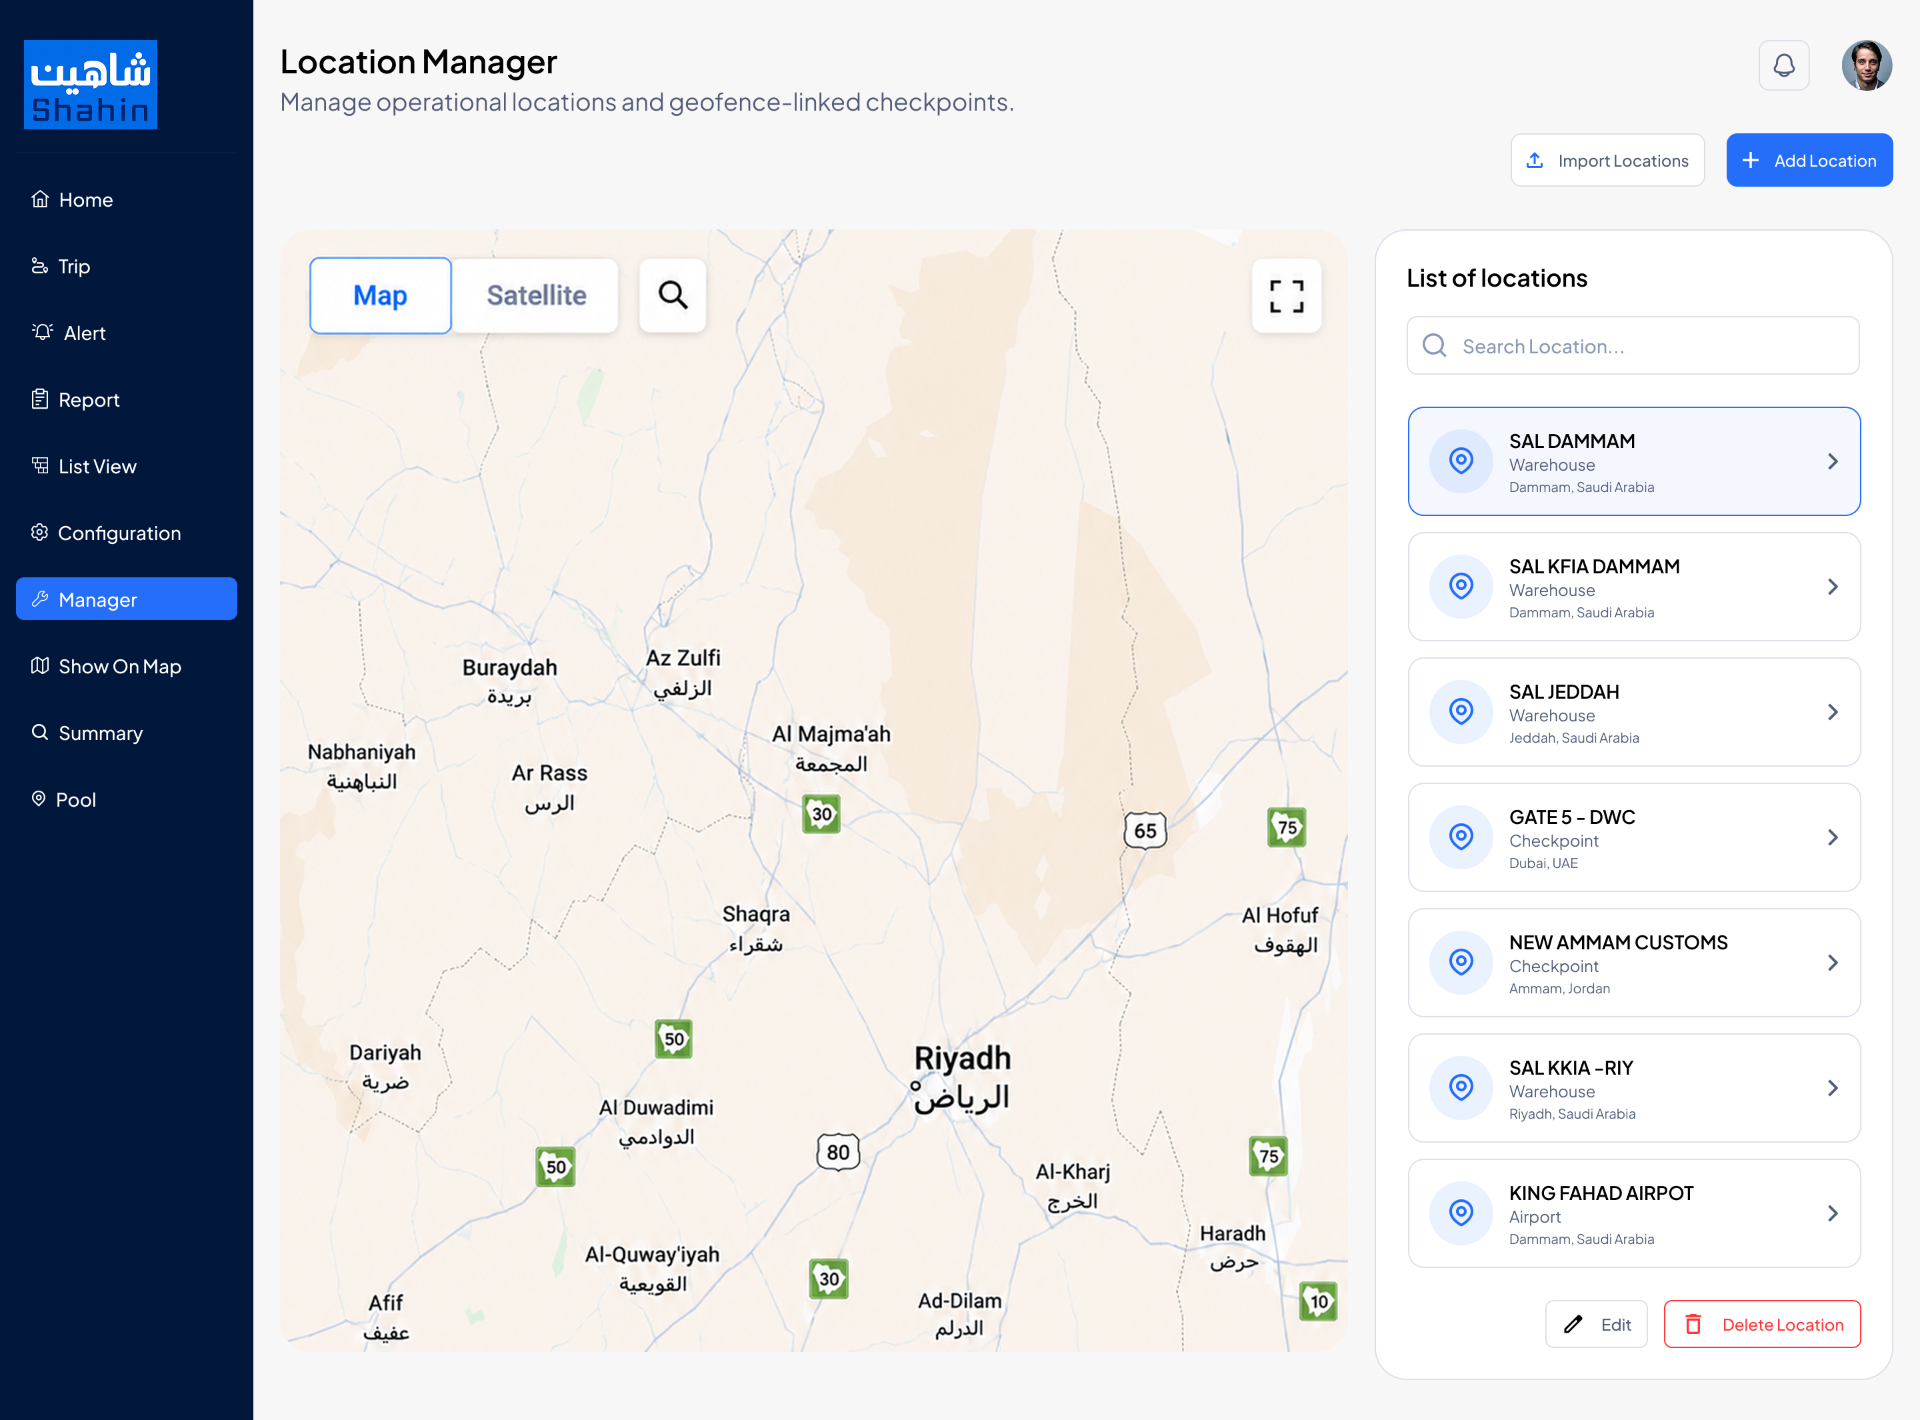This screenshot has width=1920, height=1420.
Task: Click Add Location button
Action: coord(1809,160)
